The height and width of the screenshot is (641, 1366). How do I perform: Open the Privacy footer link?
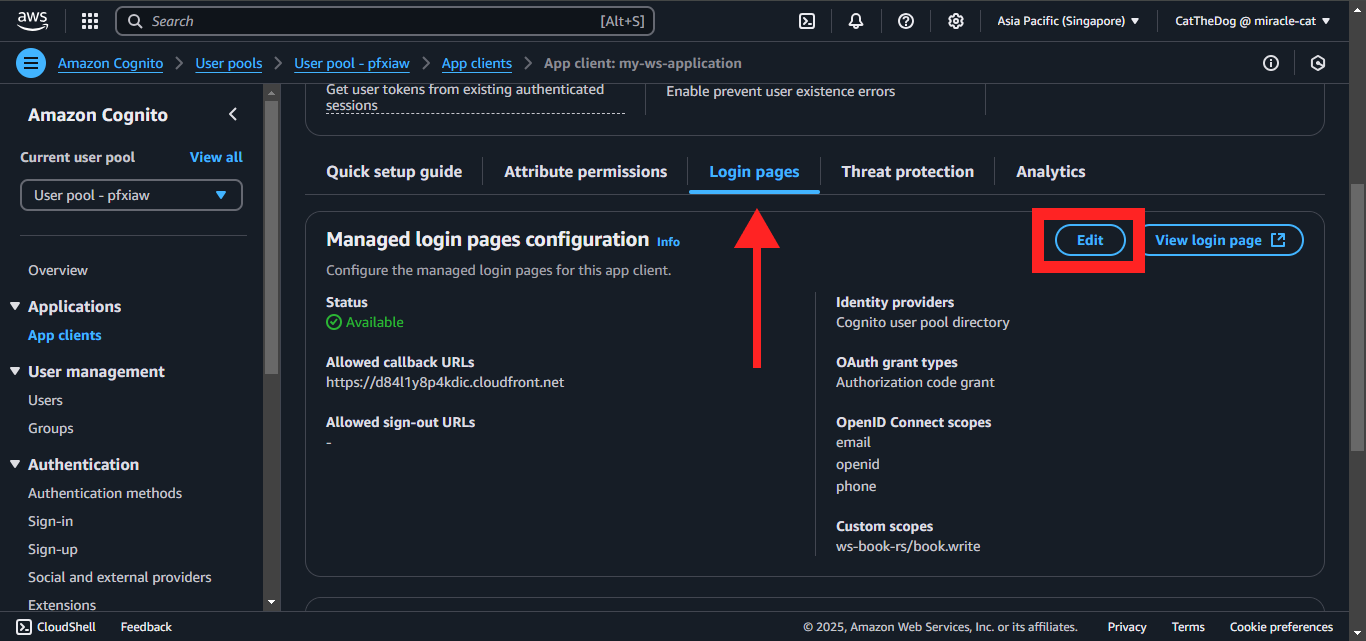click(x=1127, y=627)
